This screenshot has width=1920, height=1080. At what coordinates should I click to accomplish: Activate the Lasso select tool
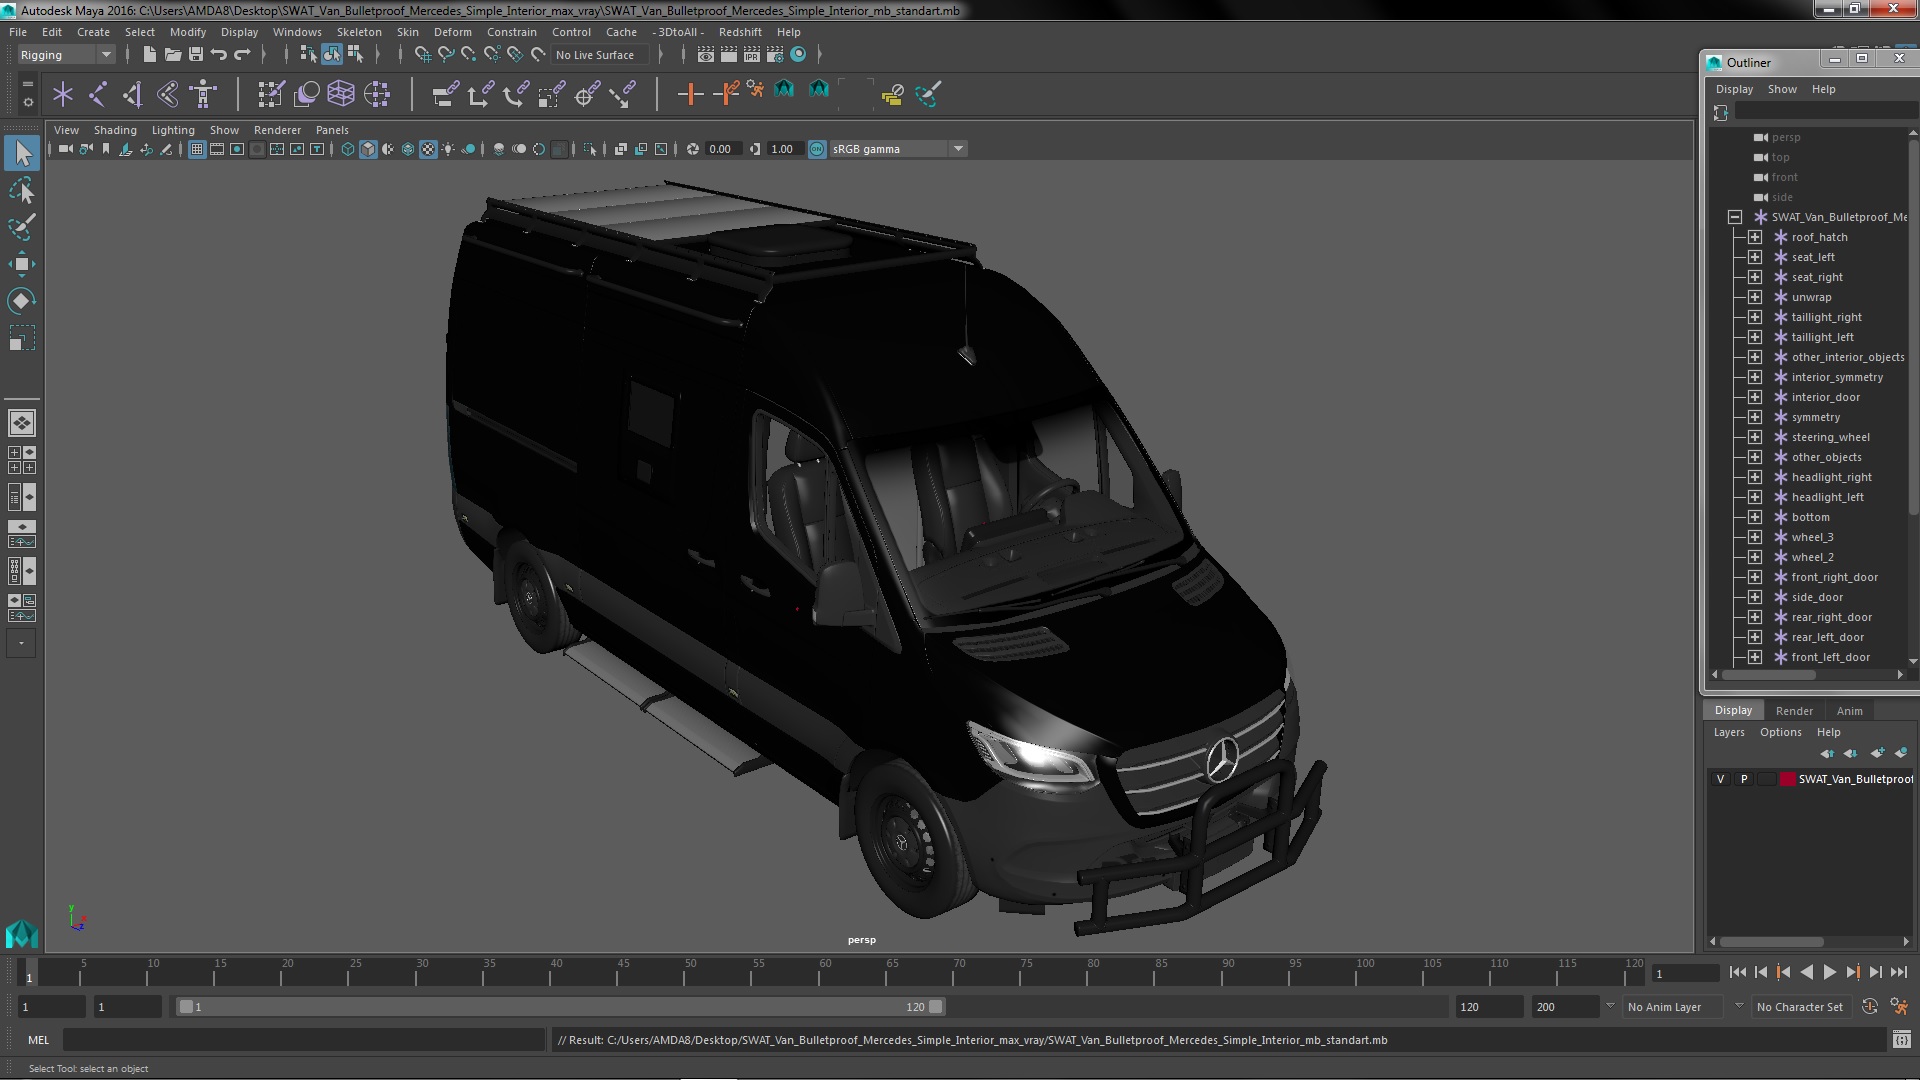[x=22, y=190]
